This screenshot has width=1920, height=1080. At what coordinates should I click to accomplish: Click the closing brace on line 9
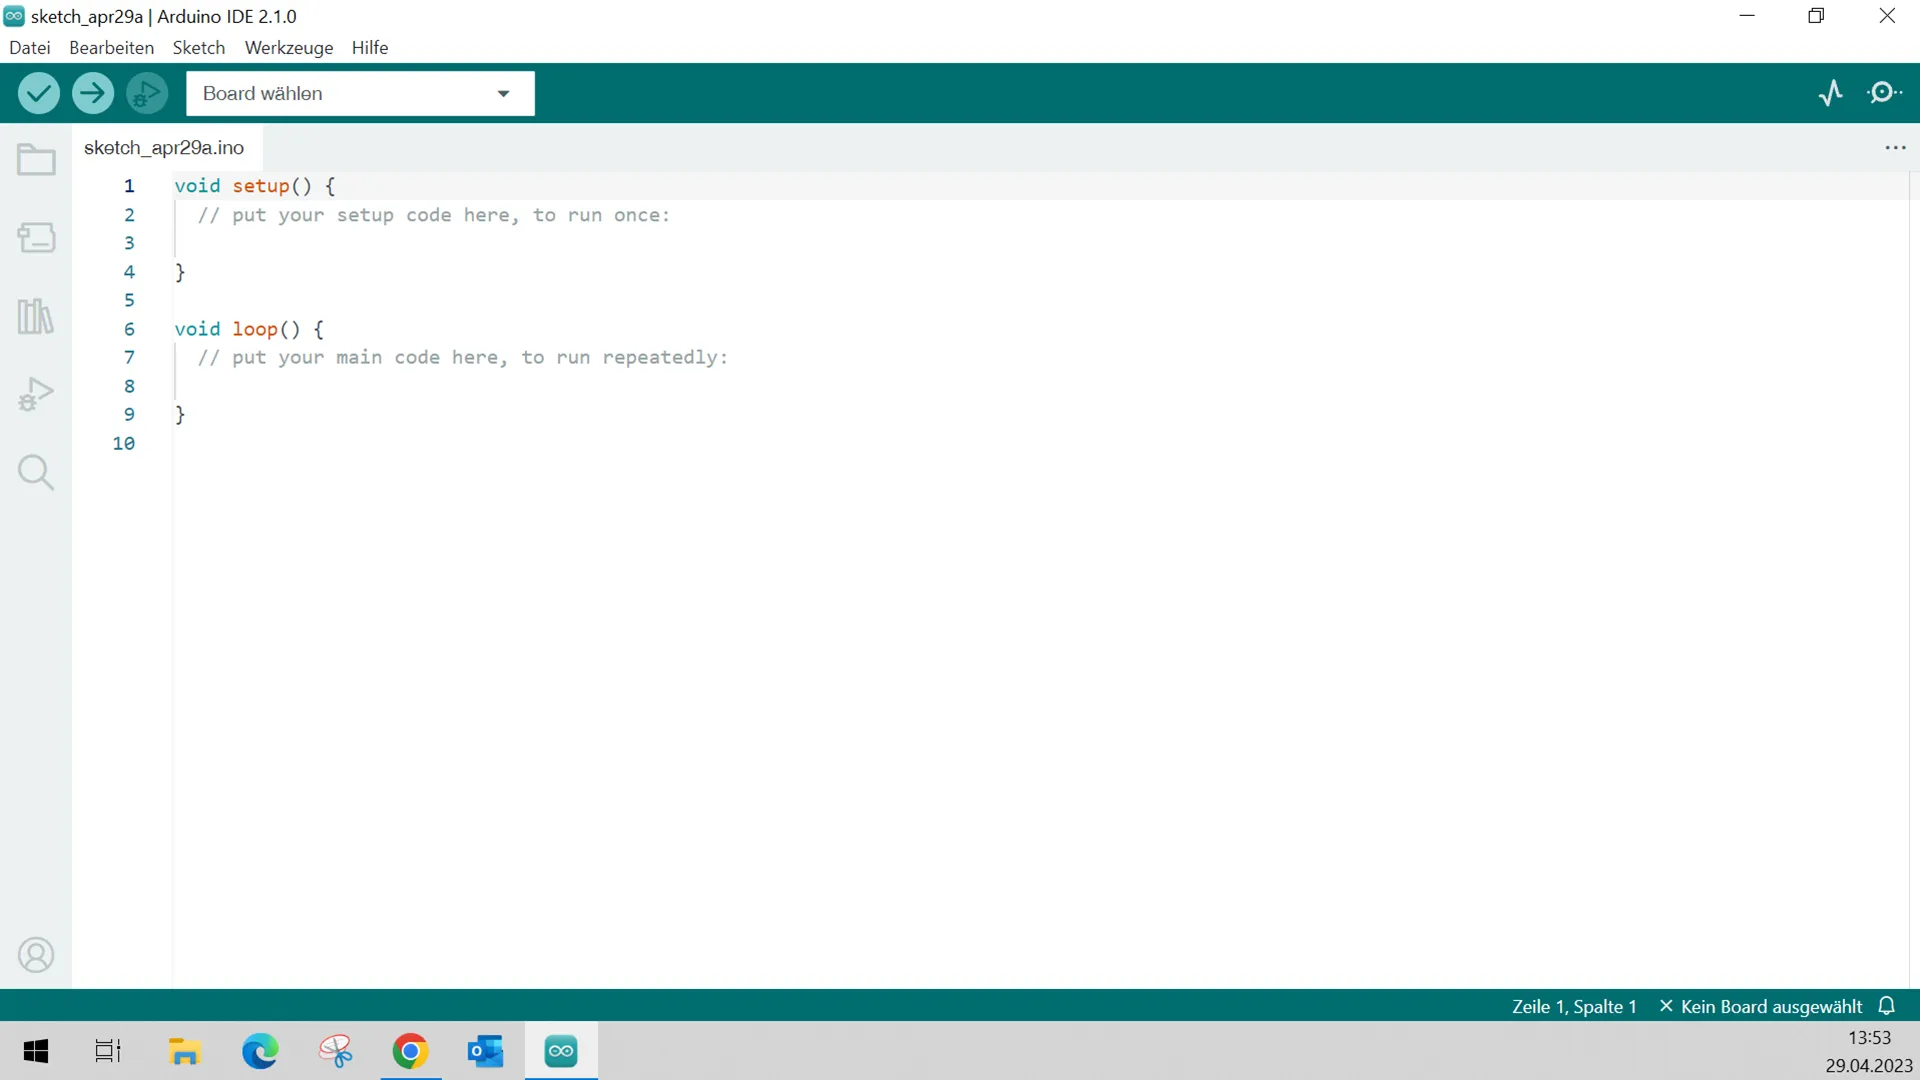(x=180, y=415)
